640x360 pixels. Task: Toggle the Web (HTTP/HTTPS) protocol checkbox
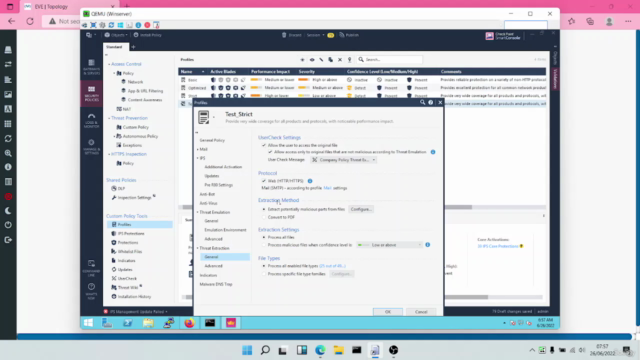[x=264, y=181]
